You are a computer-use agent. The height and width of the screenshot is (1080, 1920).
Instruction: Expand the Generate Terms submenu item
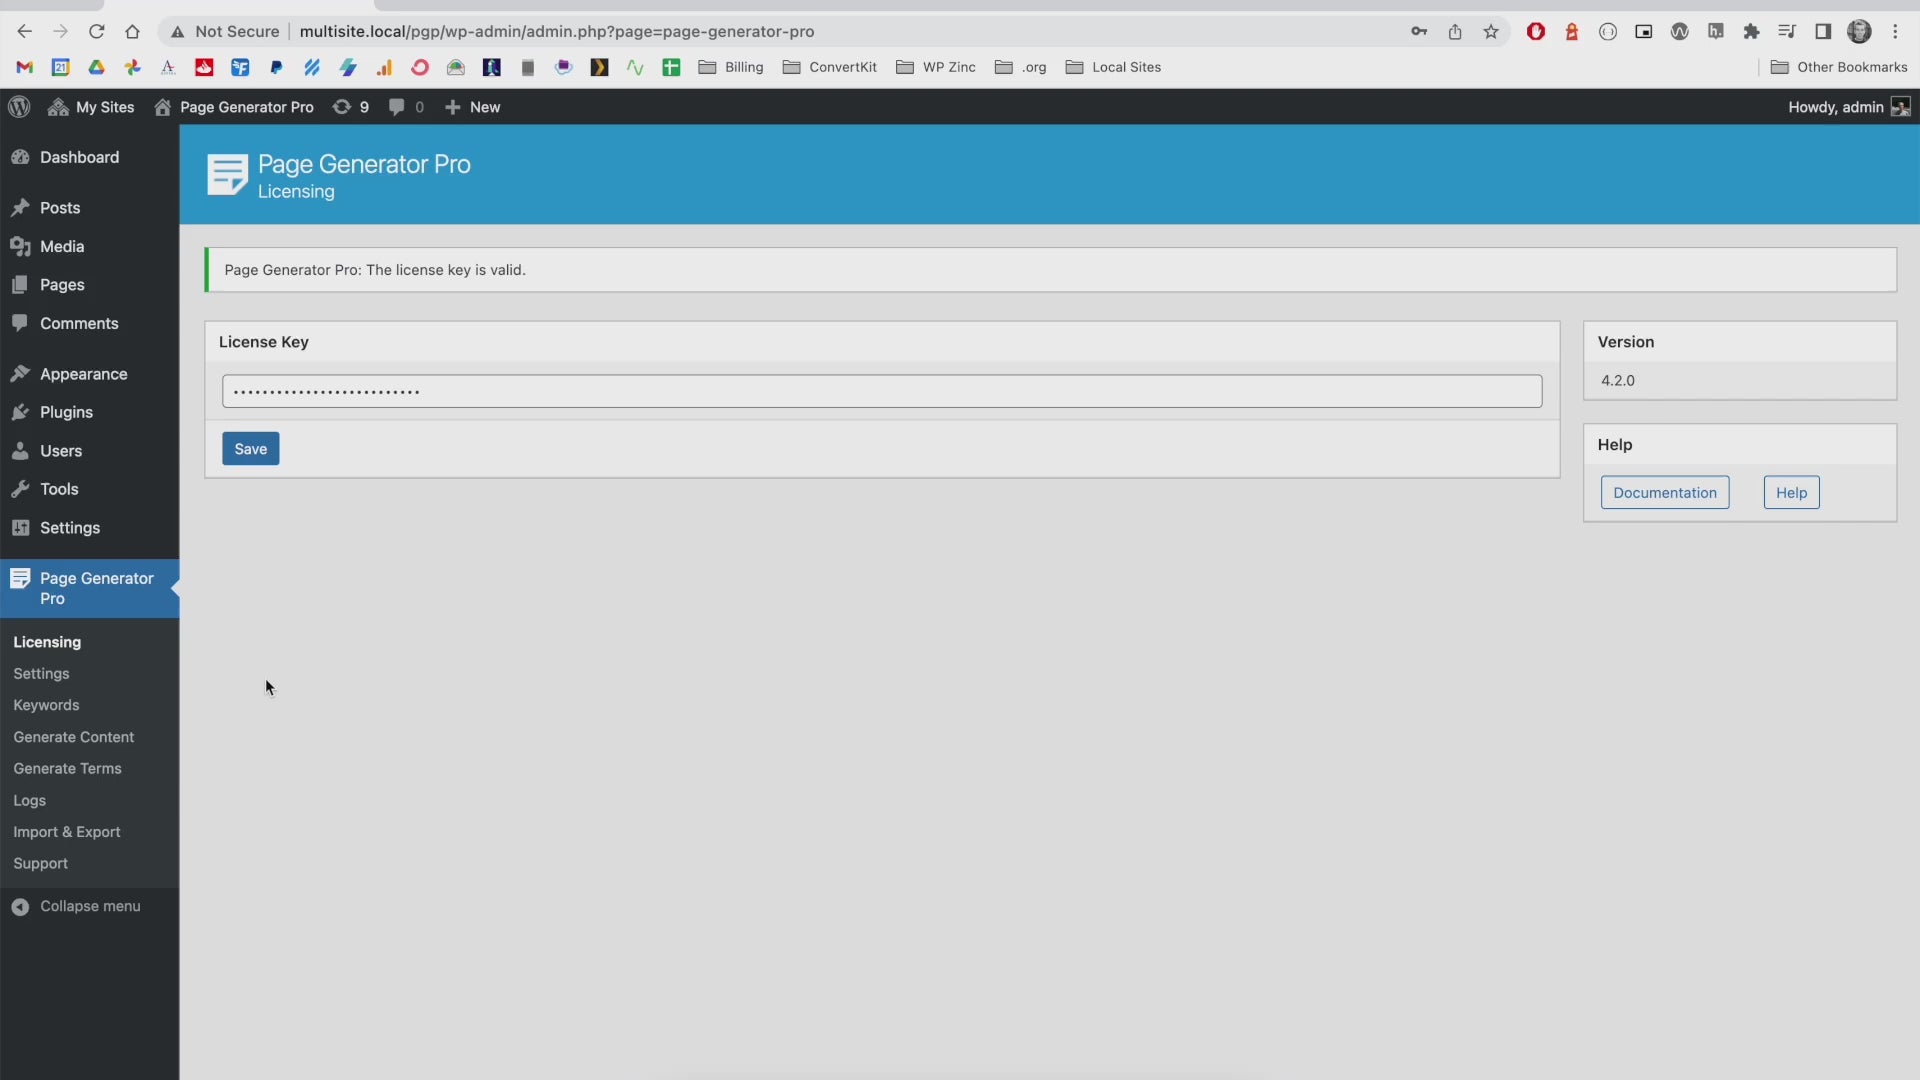click(67, 767)
